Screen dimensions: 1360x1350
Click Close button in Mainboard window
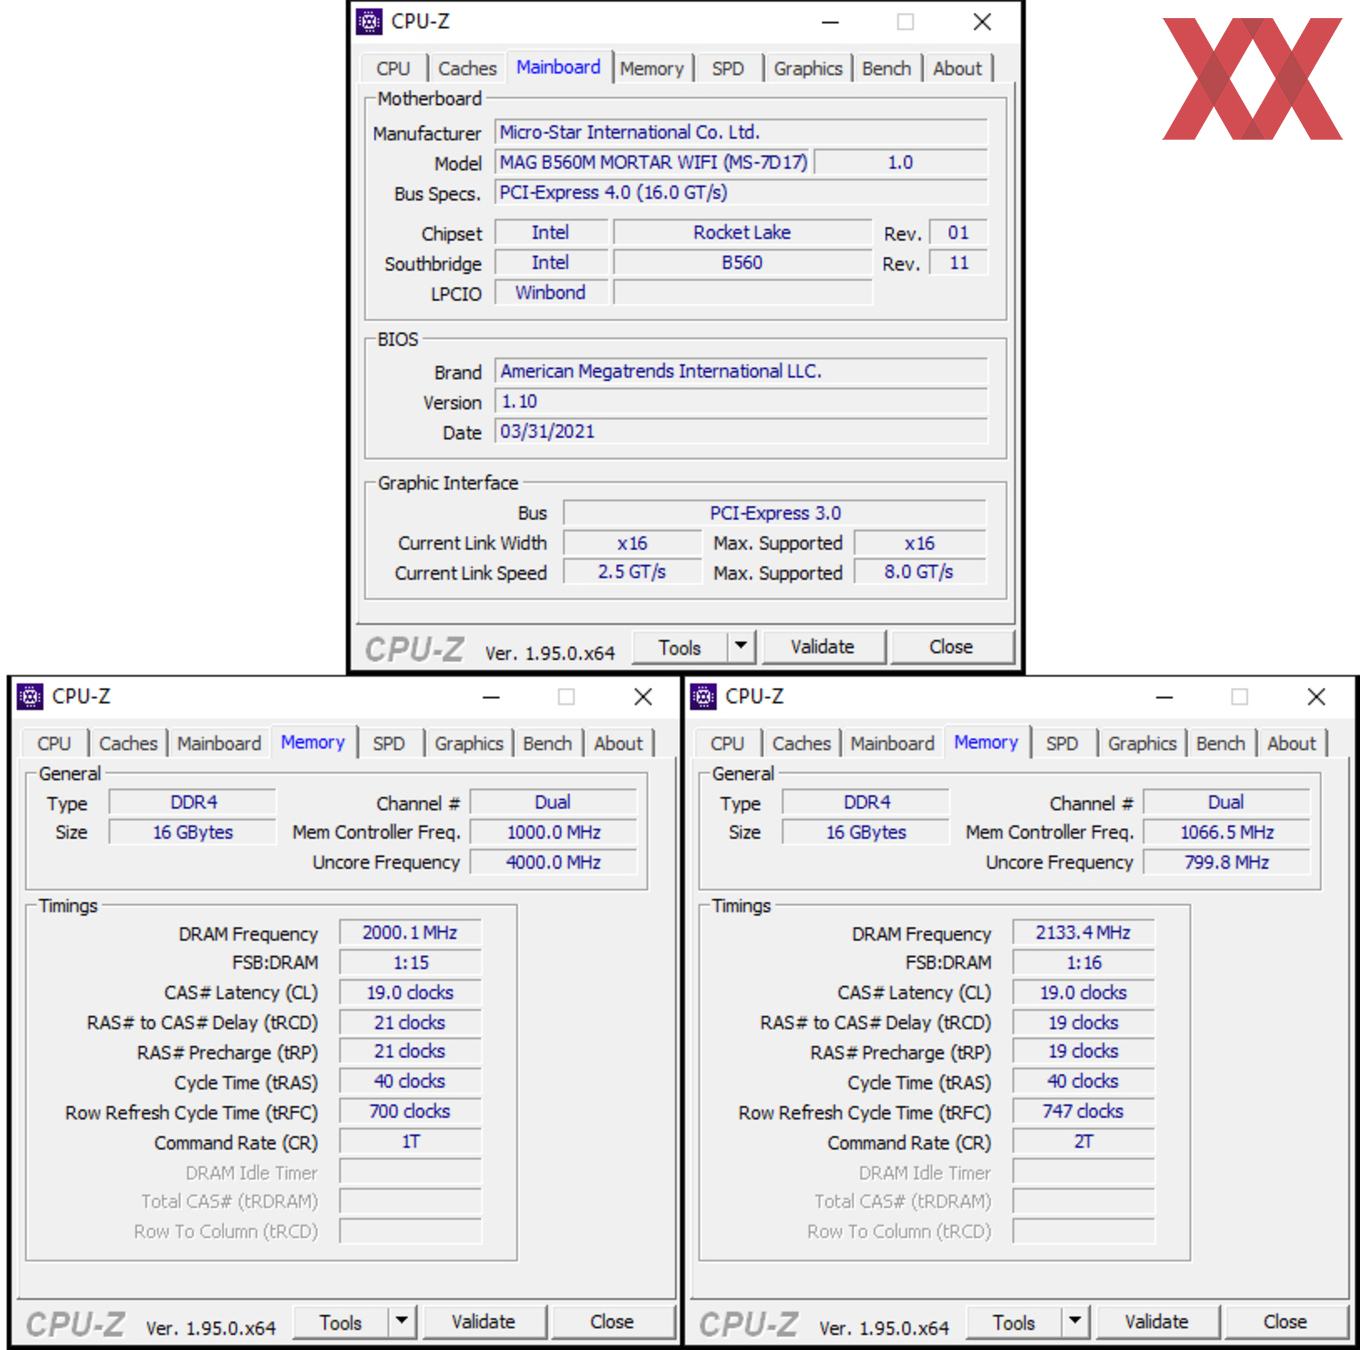click(951, 647)
